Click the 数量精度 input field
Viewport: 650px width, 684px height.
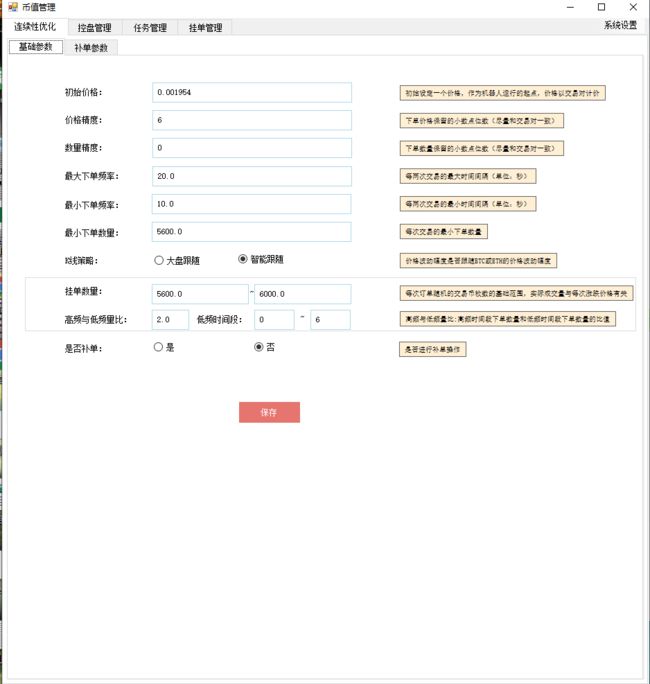coord(252,148)
